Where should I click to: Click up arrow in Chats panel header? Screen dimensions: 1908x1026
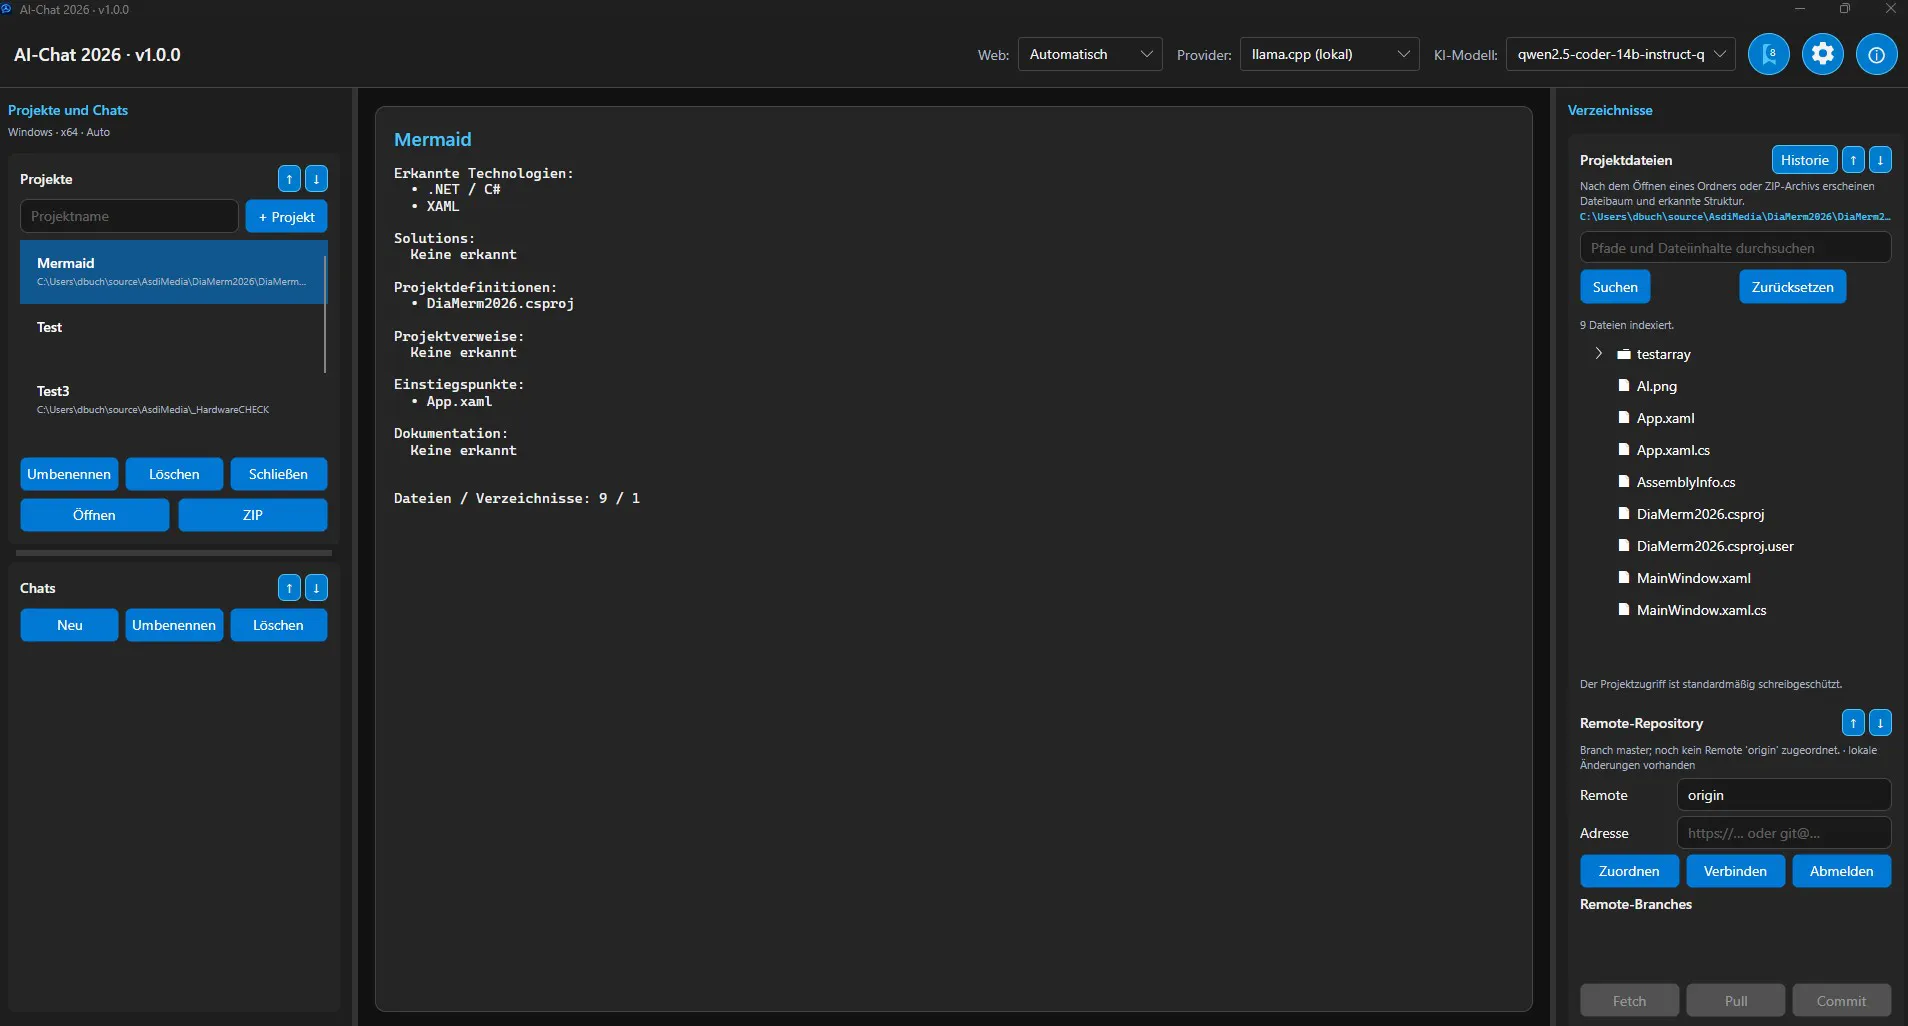coord(289,588)
